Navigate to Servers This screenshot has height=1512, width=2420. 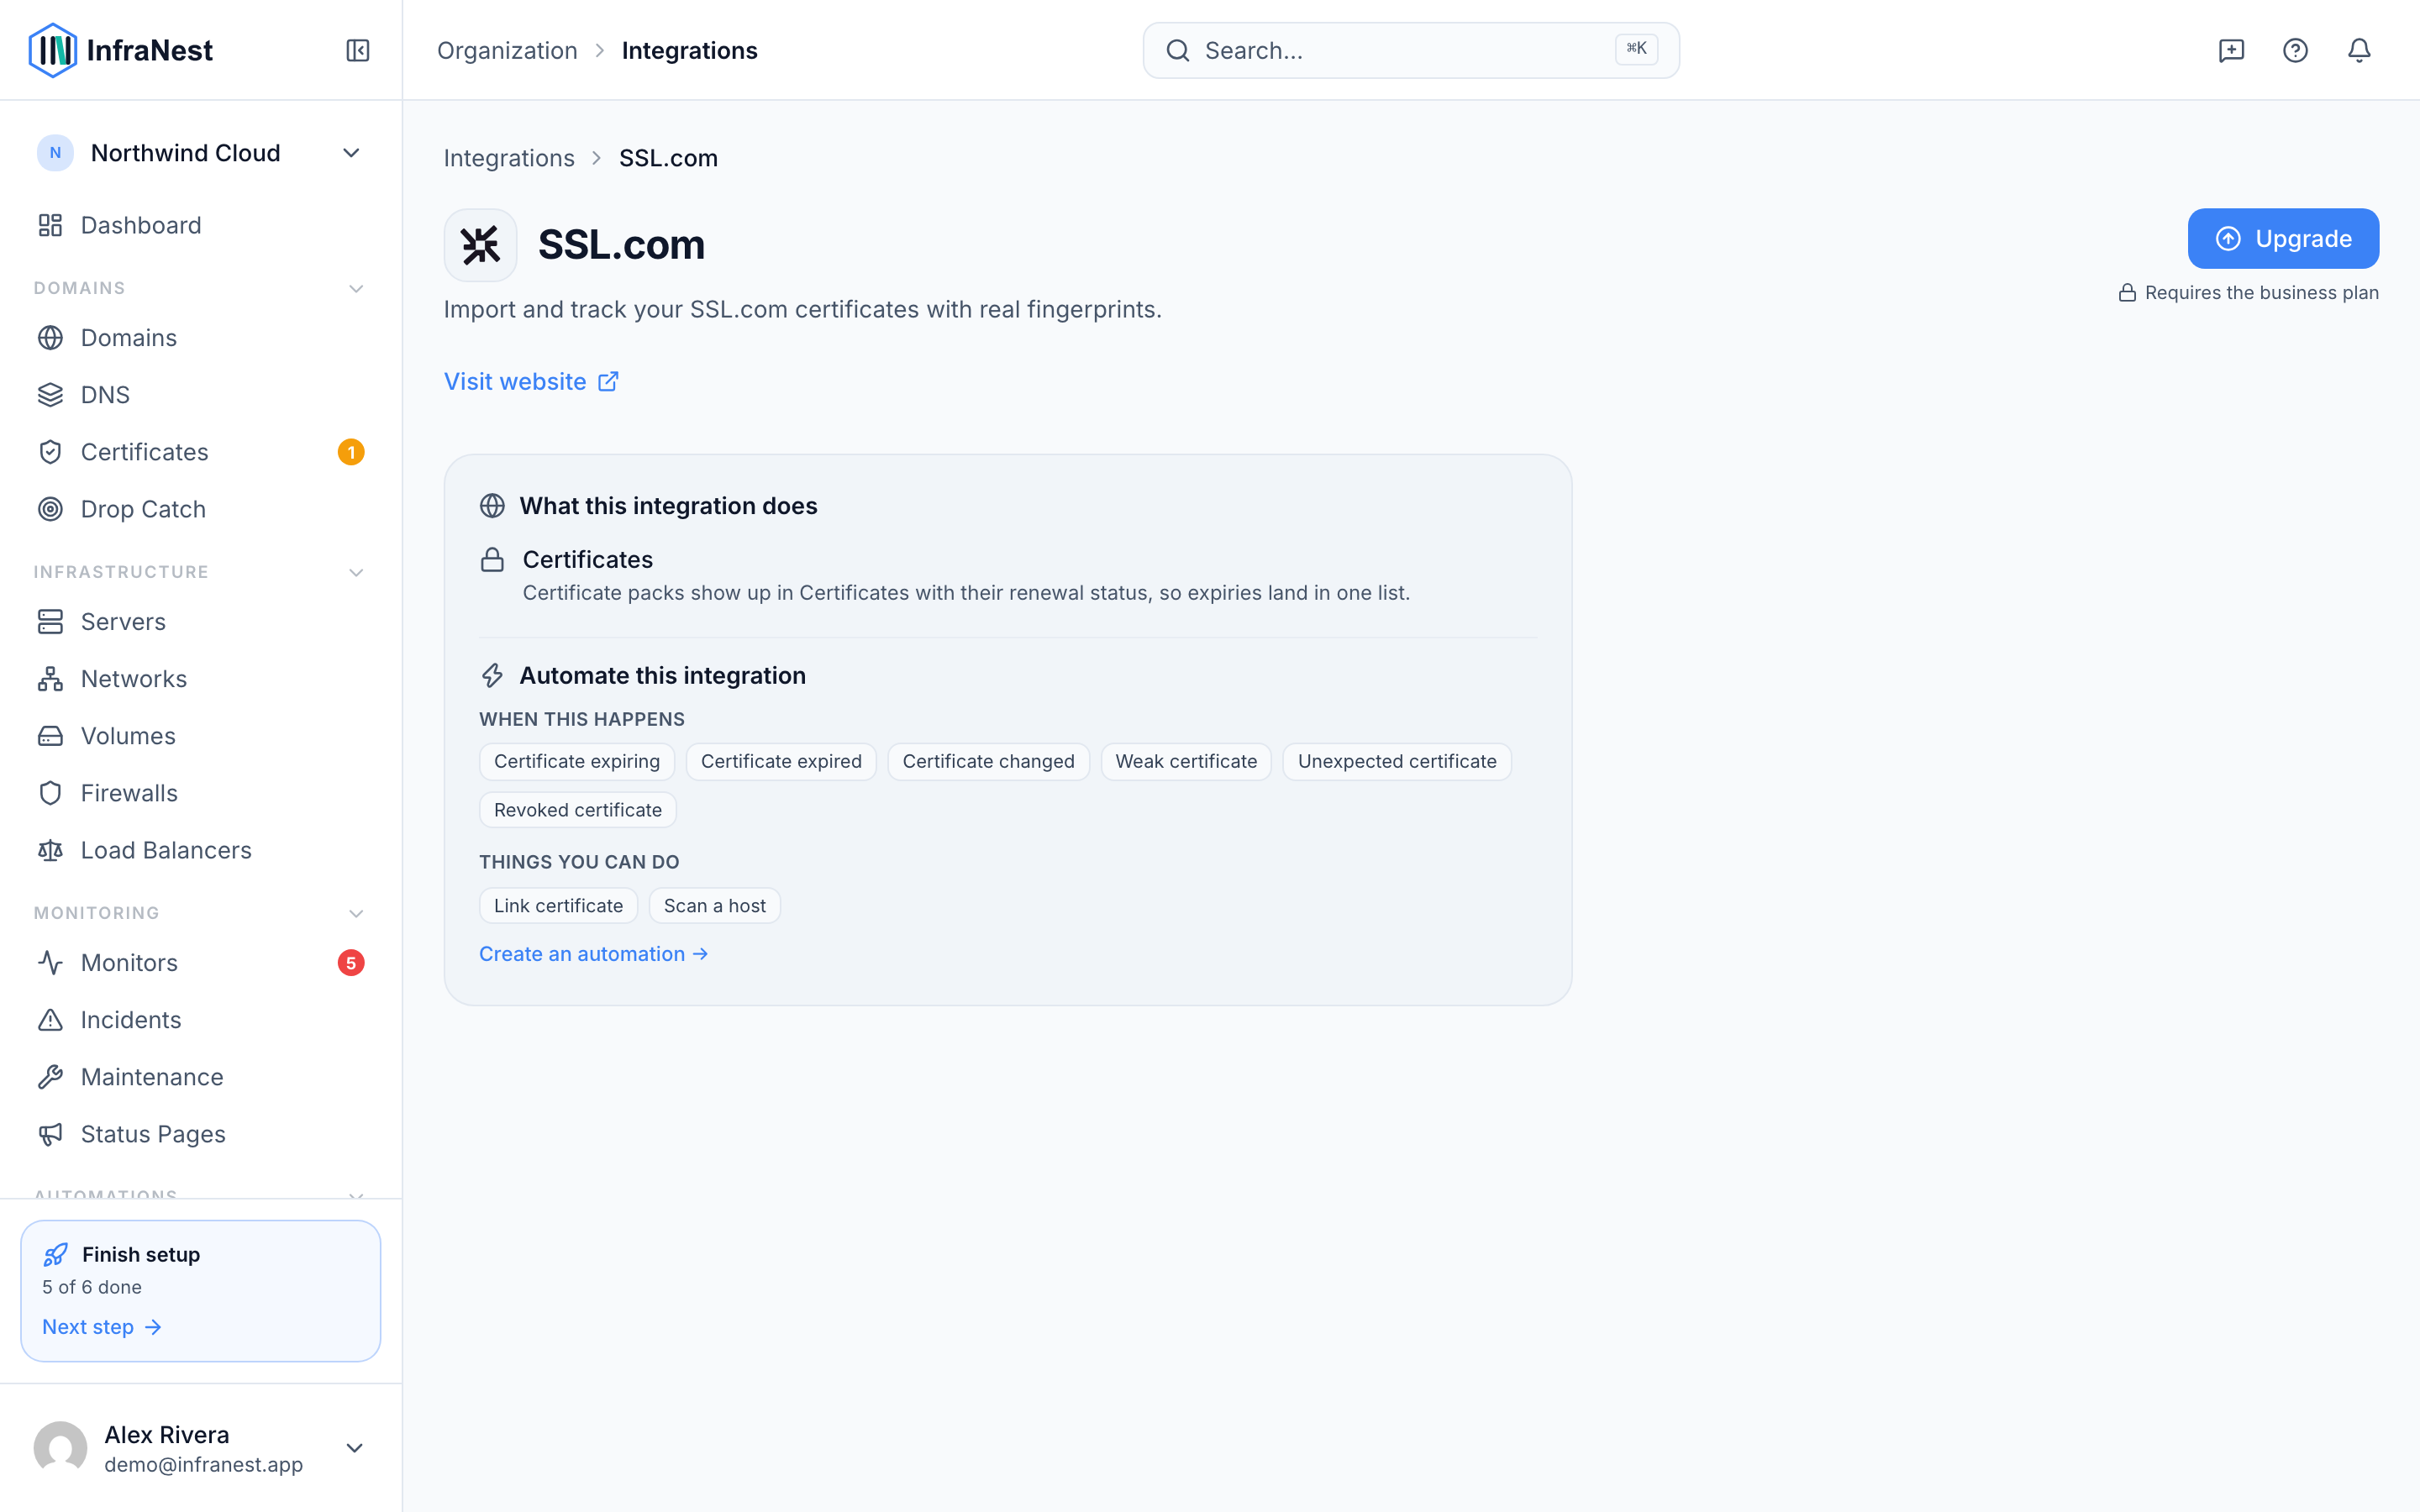click(x=200, y=622)
